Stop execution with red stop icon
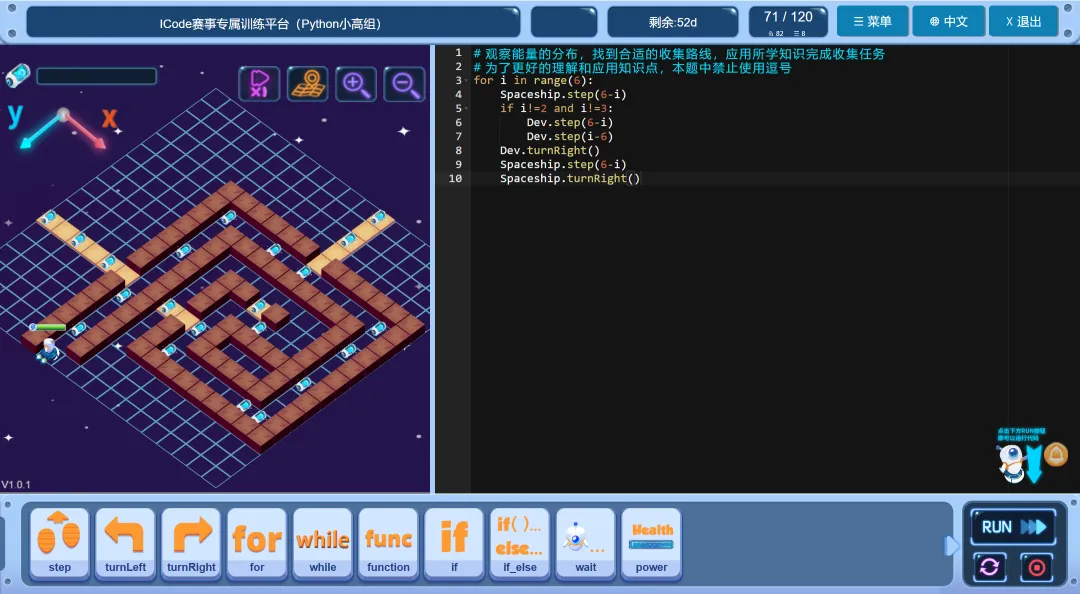1080x594 pixels. (x=1037, y=567)
